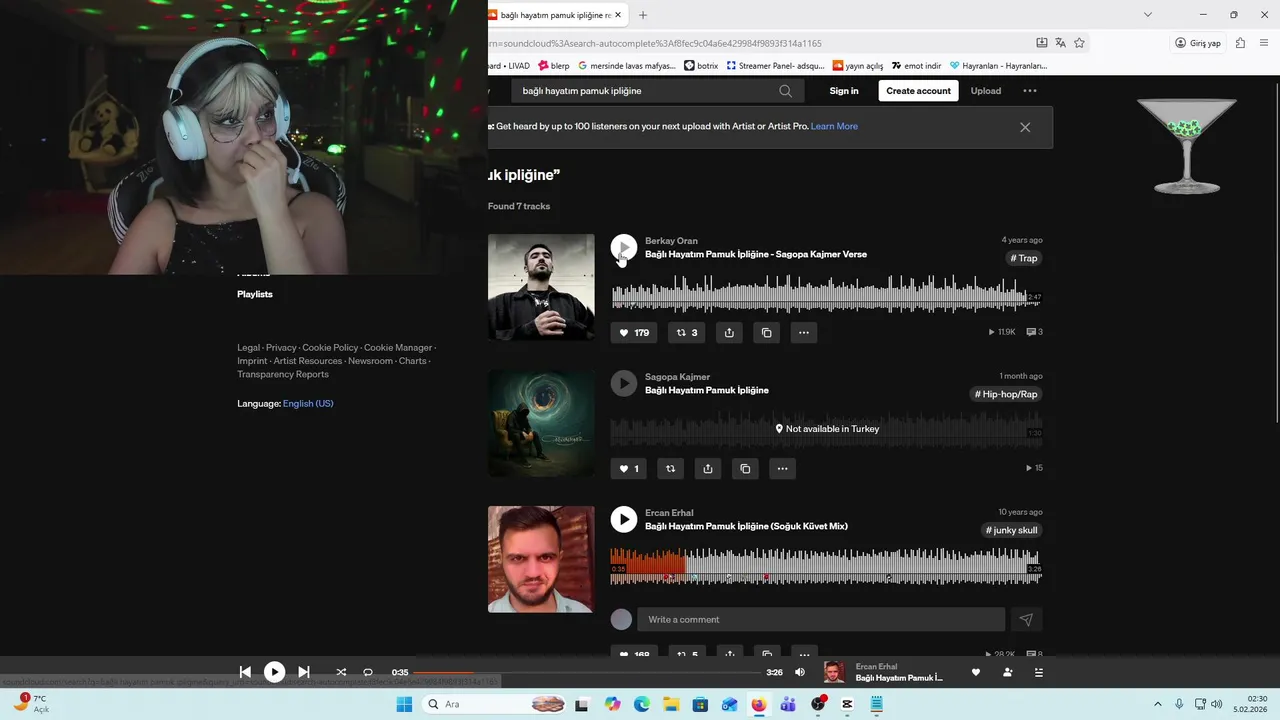The width and height of the screenshot is (1280, 720).
Task: Open the # Hip-hop/Rap tag
Action: (x=1006, y=394)
